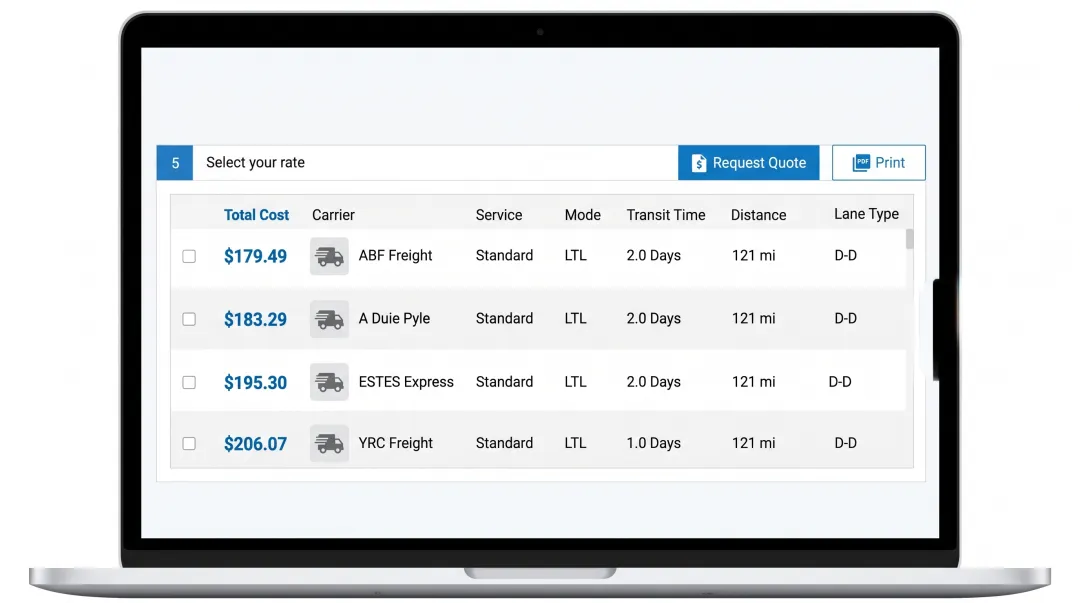The image size is (1080, 603).
Task: Click the $206.07 total cost
Action: [x=255, y=444]
